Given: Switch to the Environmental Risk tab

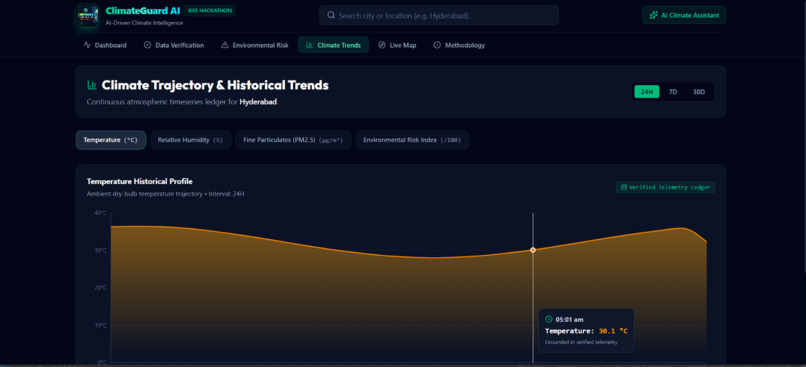Looking at the screenshot, I should point(254,45).
